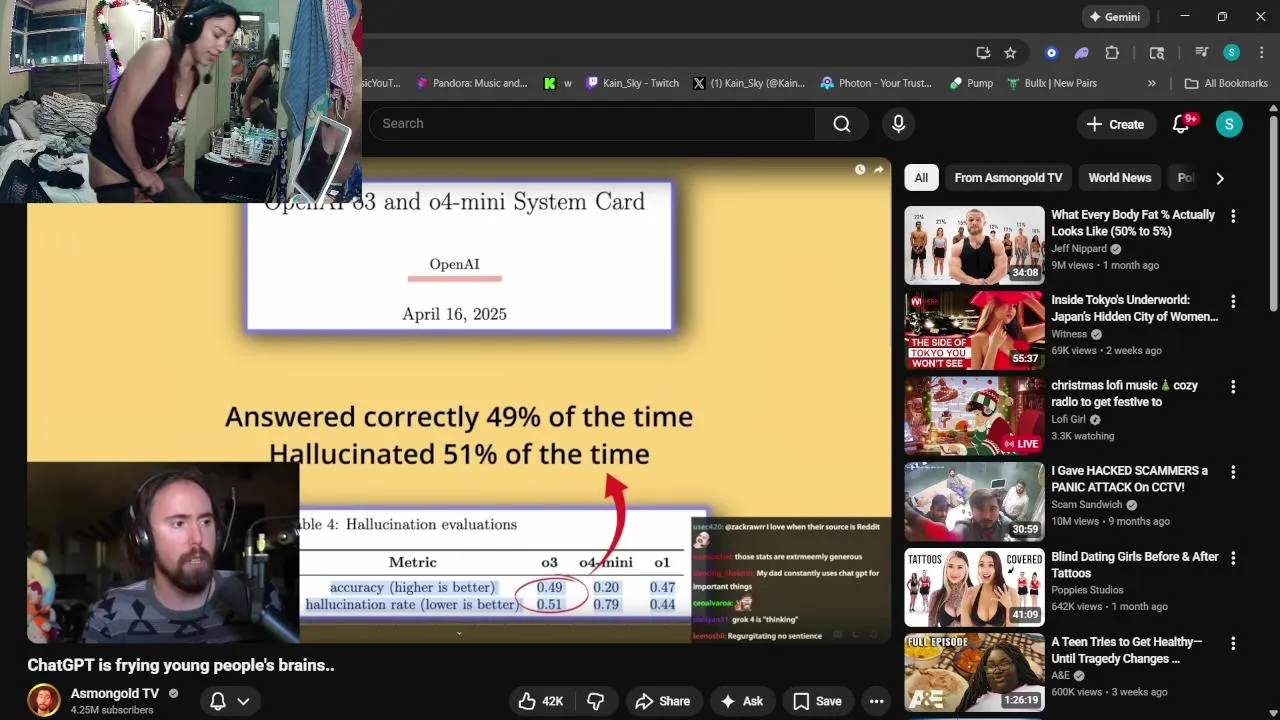Open Photon - Your Trust bookmark
Screen dimensions: 1280x720
(877, 83)
